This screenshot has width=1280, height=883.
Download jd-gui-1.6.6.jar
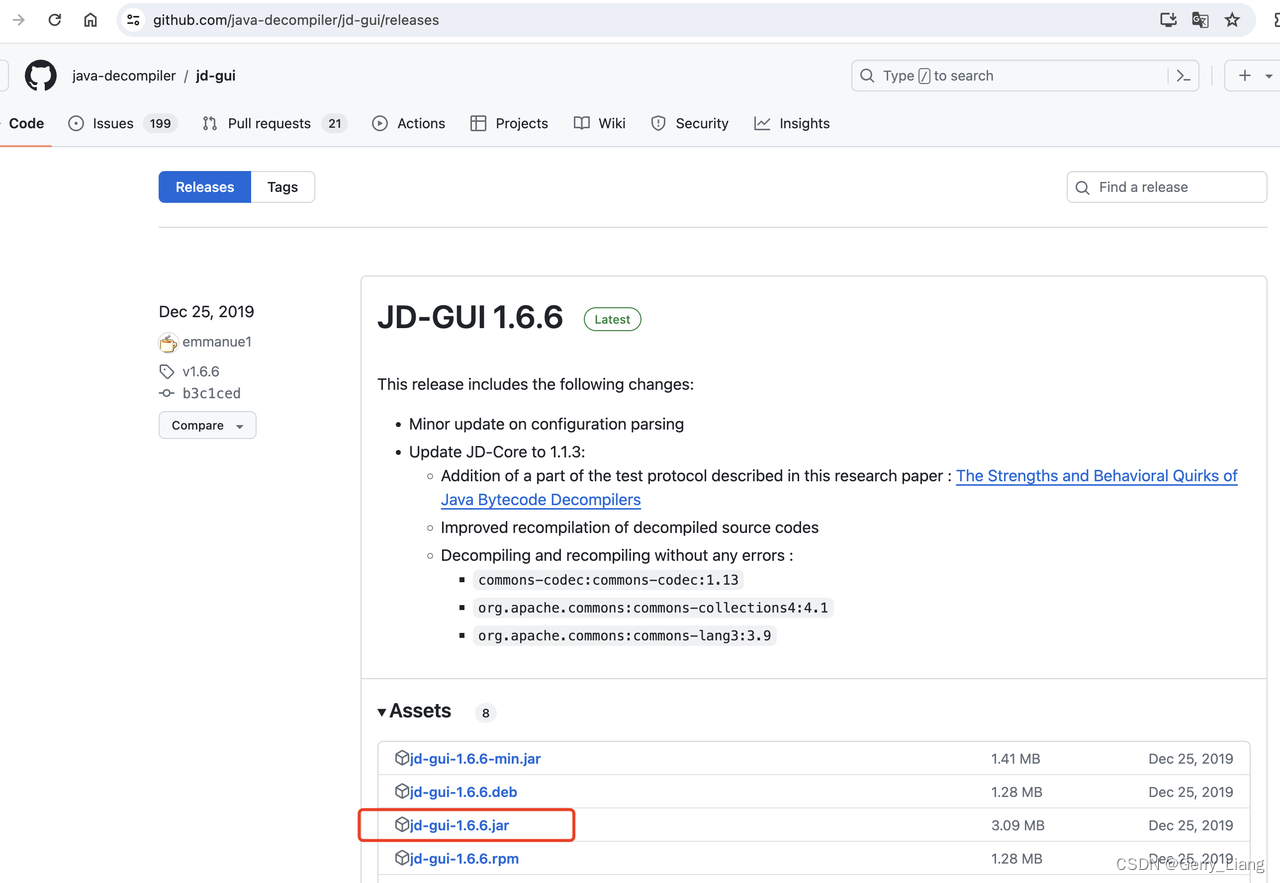coord(460,825)
